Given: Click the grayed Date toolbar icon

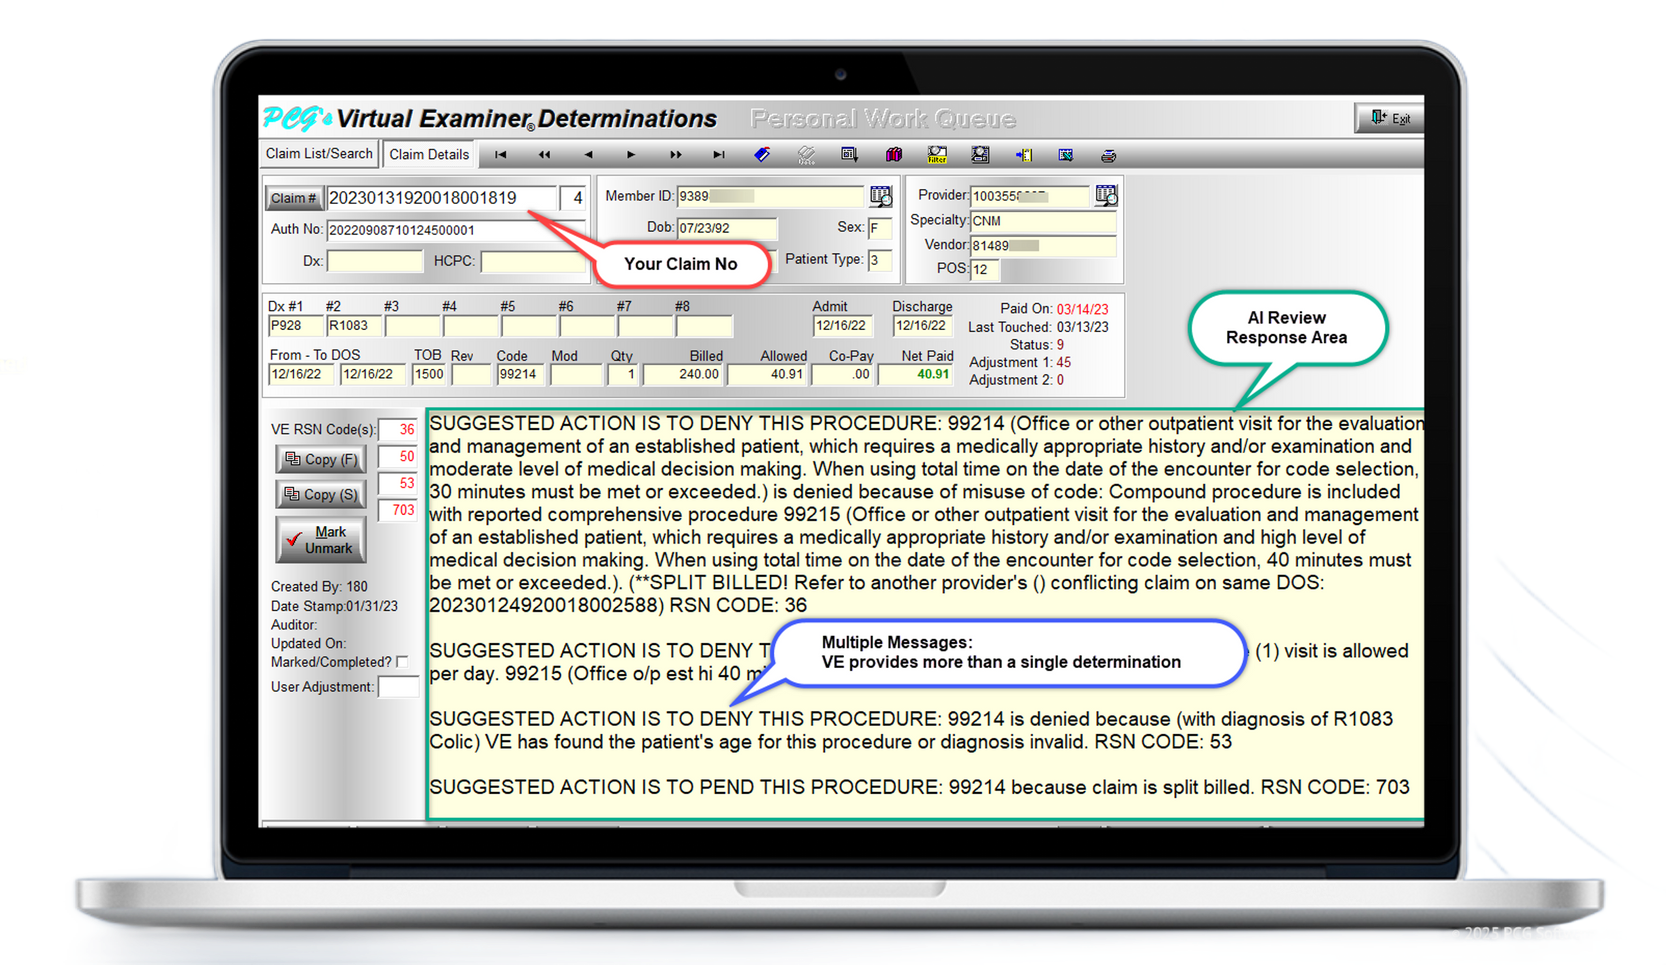Looking at the screenshot, I should [806, 154].
